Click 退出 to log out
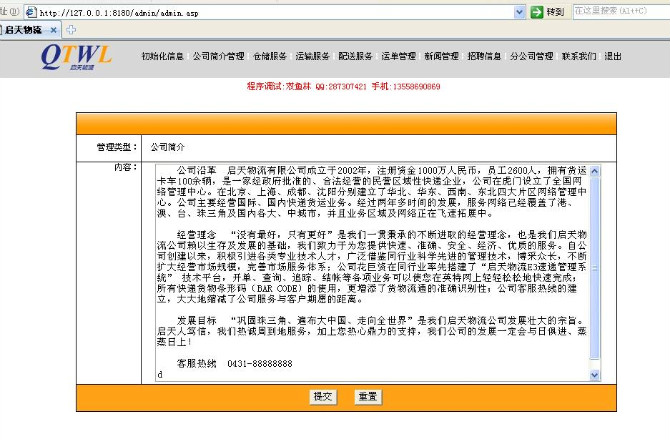The image size is (670, 440). (x=613, y=56)
